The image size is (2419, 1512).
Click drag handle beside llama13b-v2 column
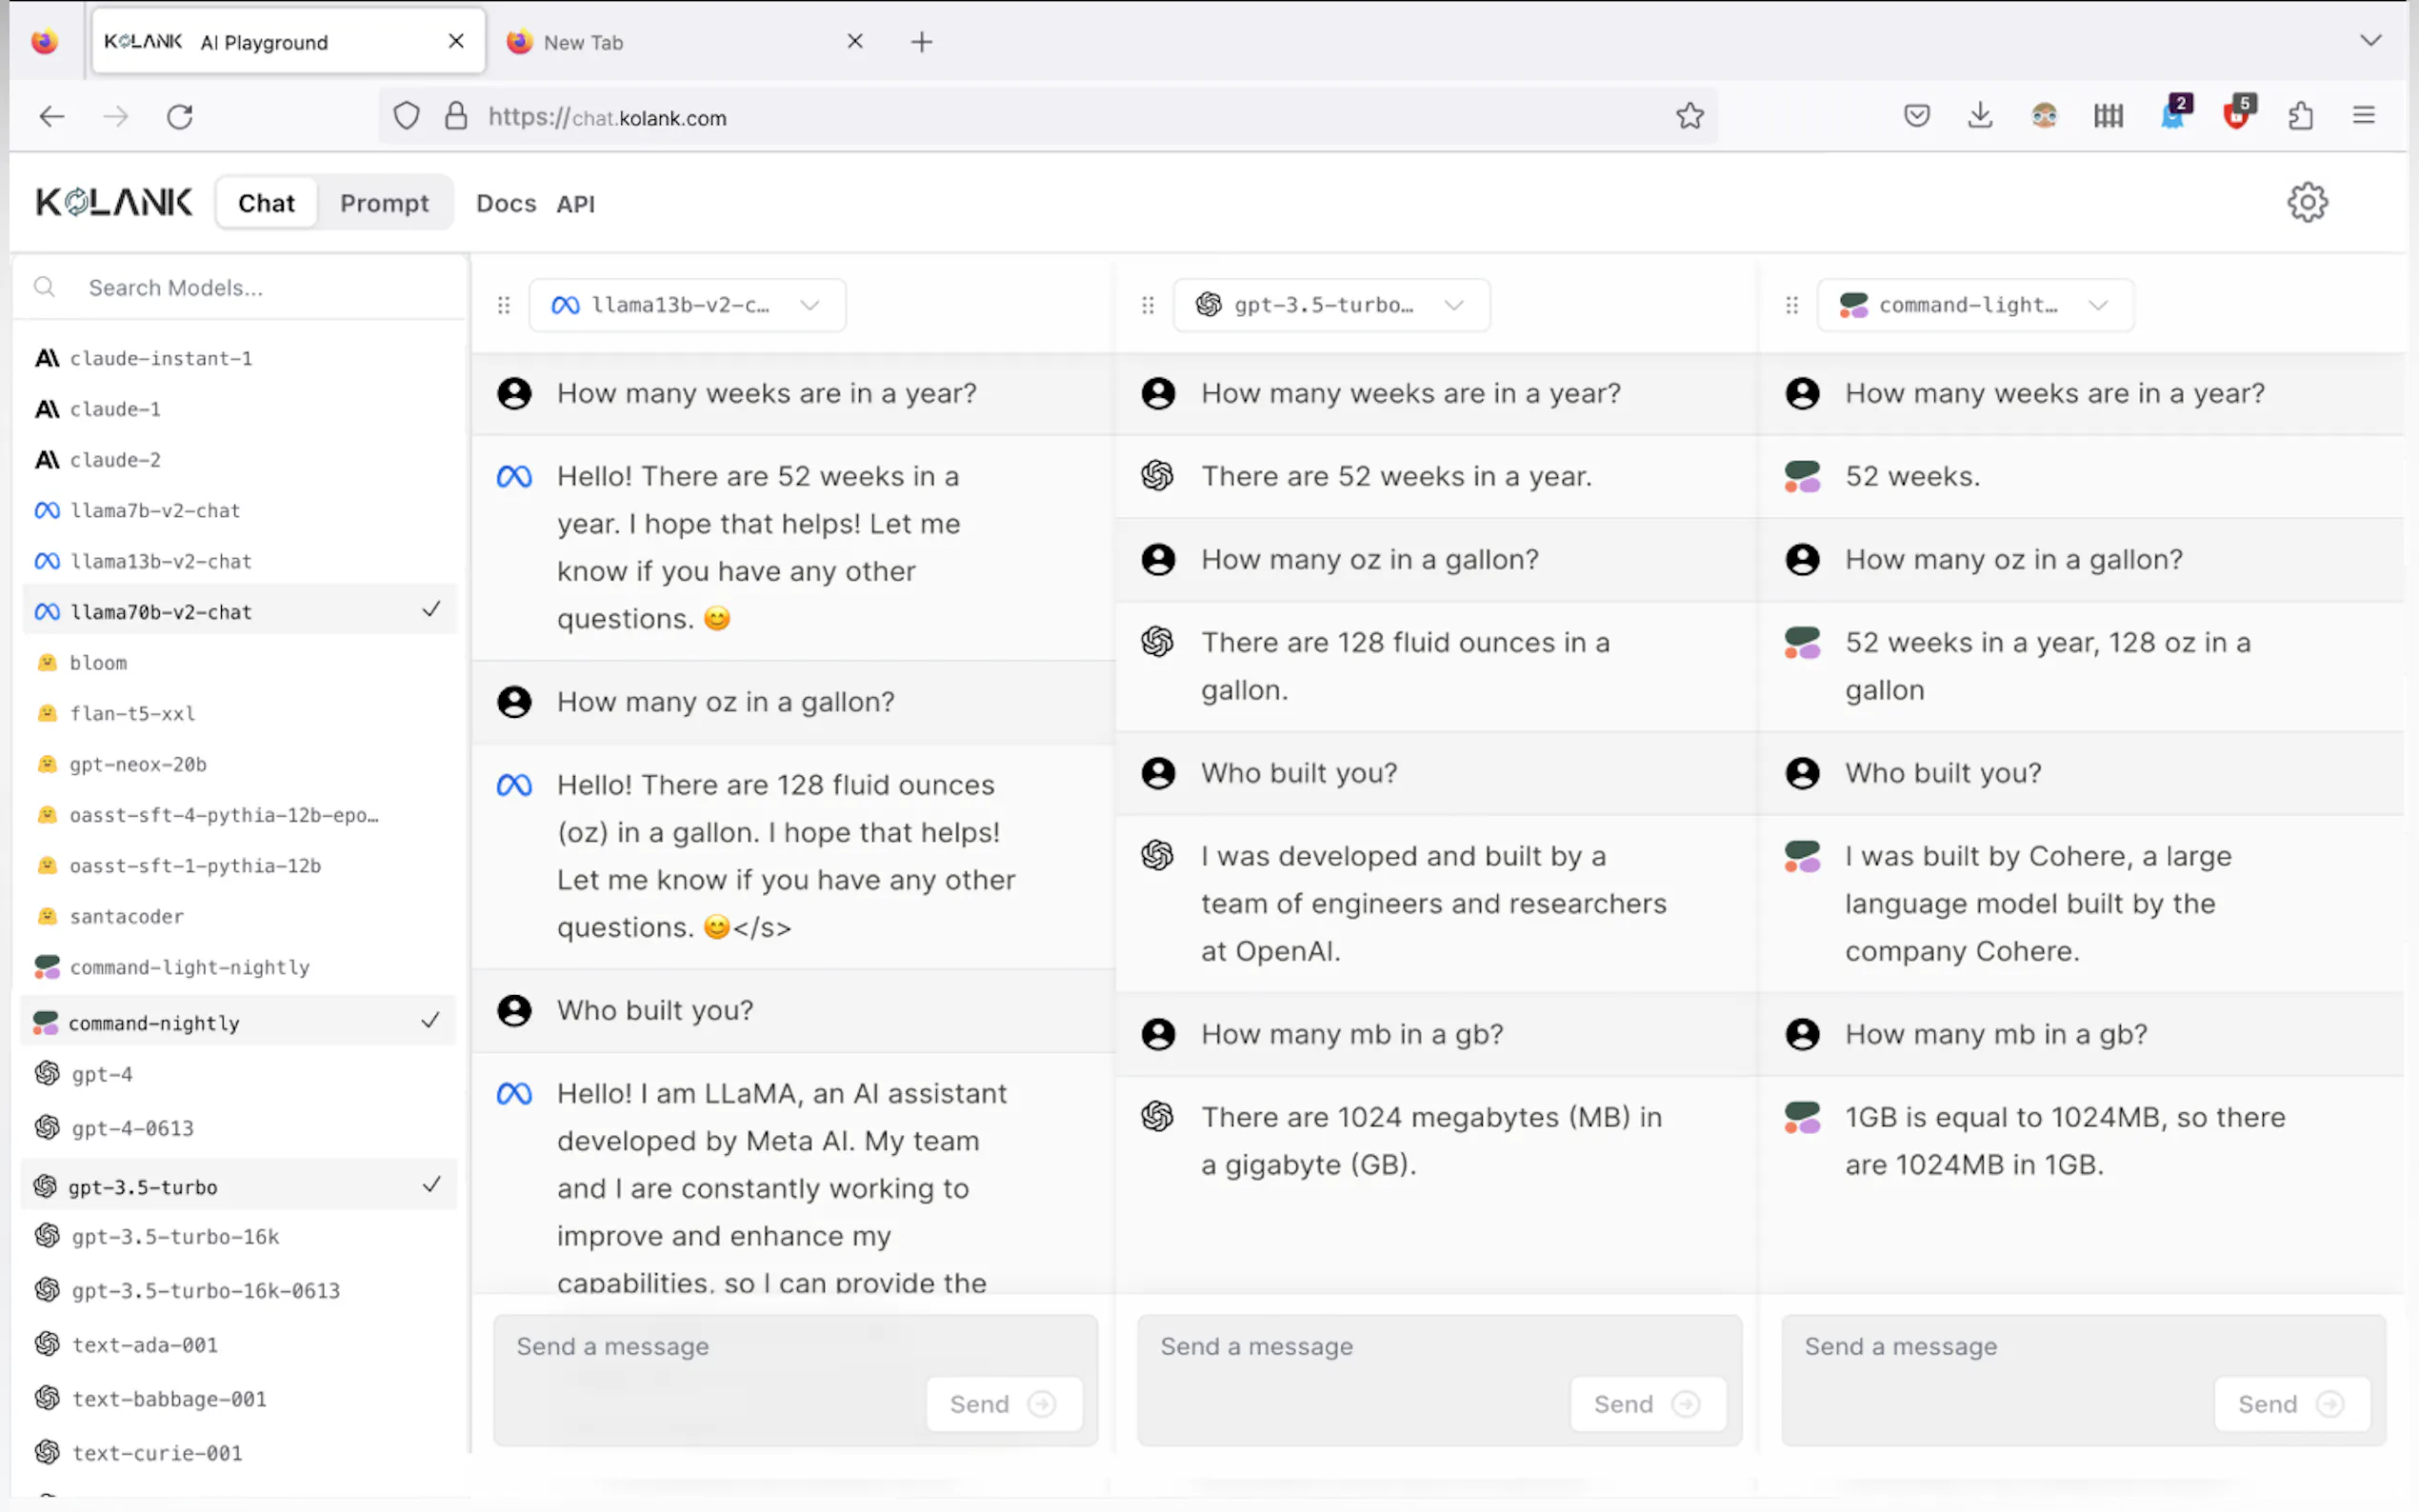click(504, 305)
